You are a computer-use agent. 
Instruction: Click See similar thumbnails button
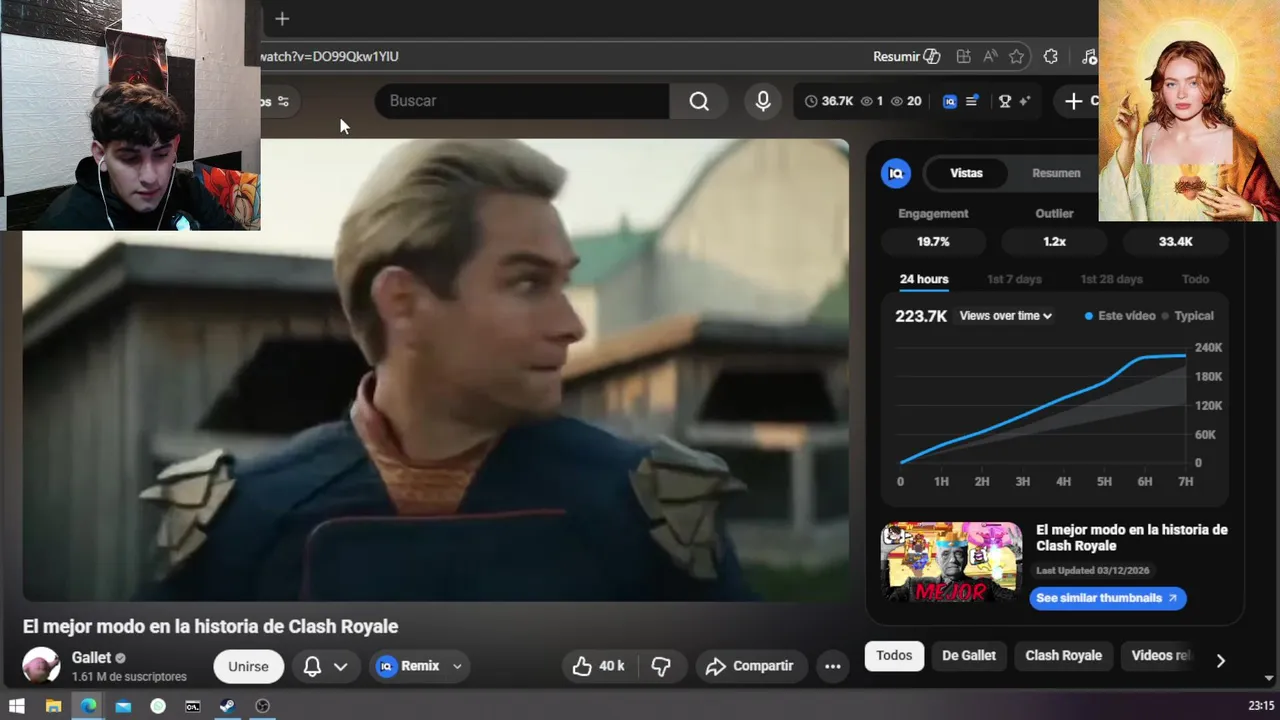point(1107,598)
